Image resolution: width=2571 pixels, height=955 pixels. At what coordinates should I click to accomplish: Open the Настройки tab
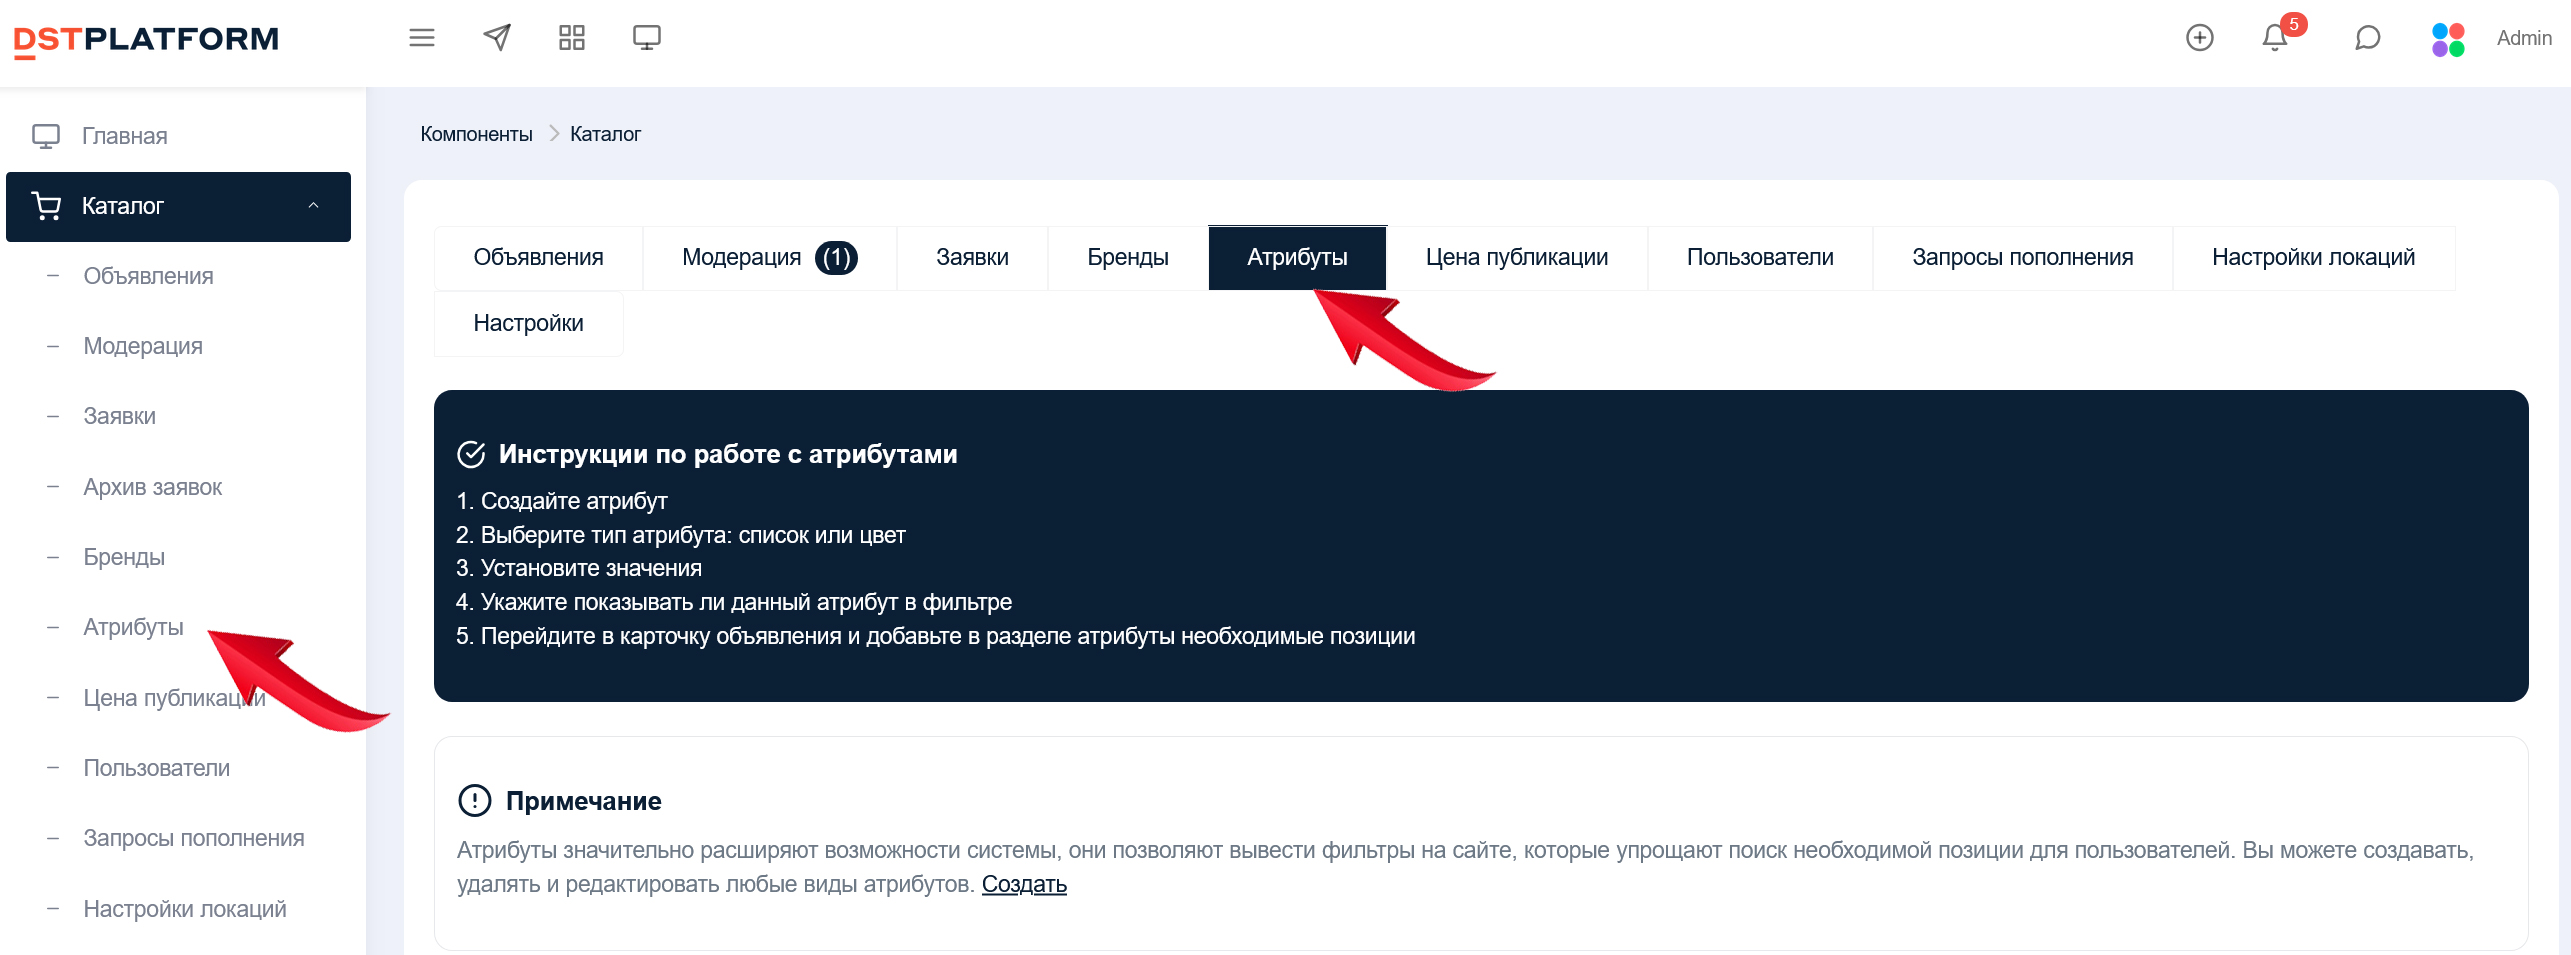point(528,323)
